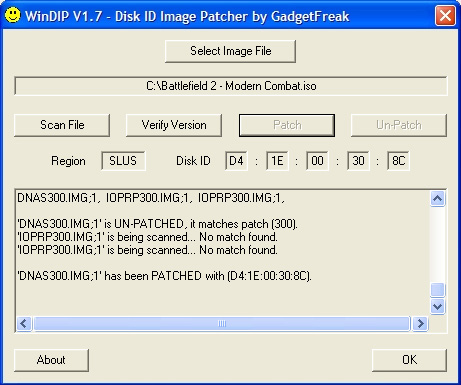Open the About dialog
This screenshot has height=385, width=461.
point(51,360)
